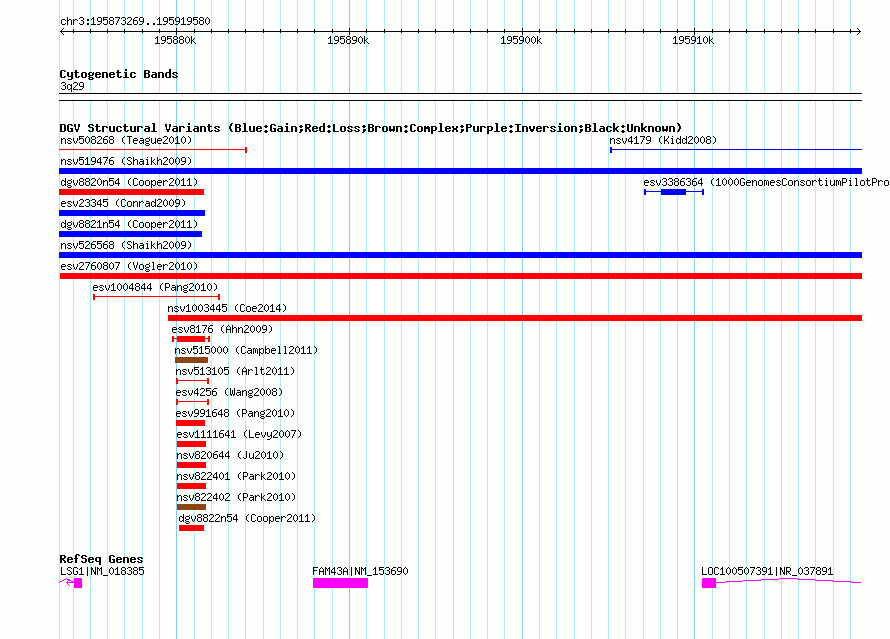
Task: Click the esv23345 (Conrad2009) label
Action: click(123, 203)
